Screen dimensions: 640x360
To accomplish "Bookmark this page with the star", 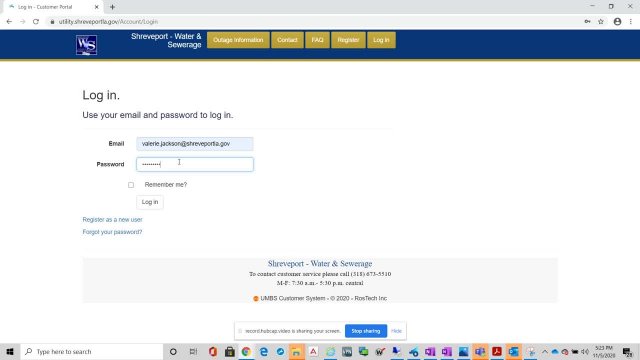I will pyautogui.click(x=601, y=22).
